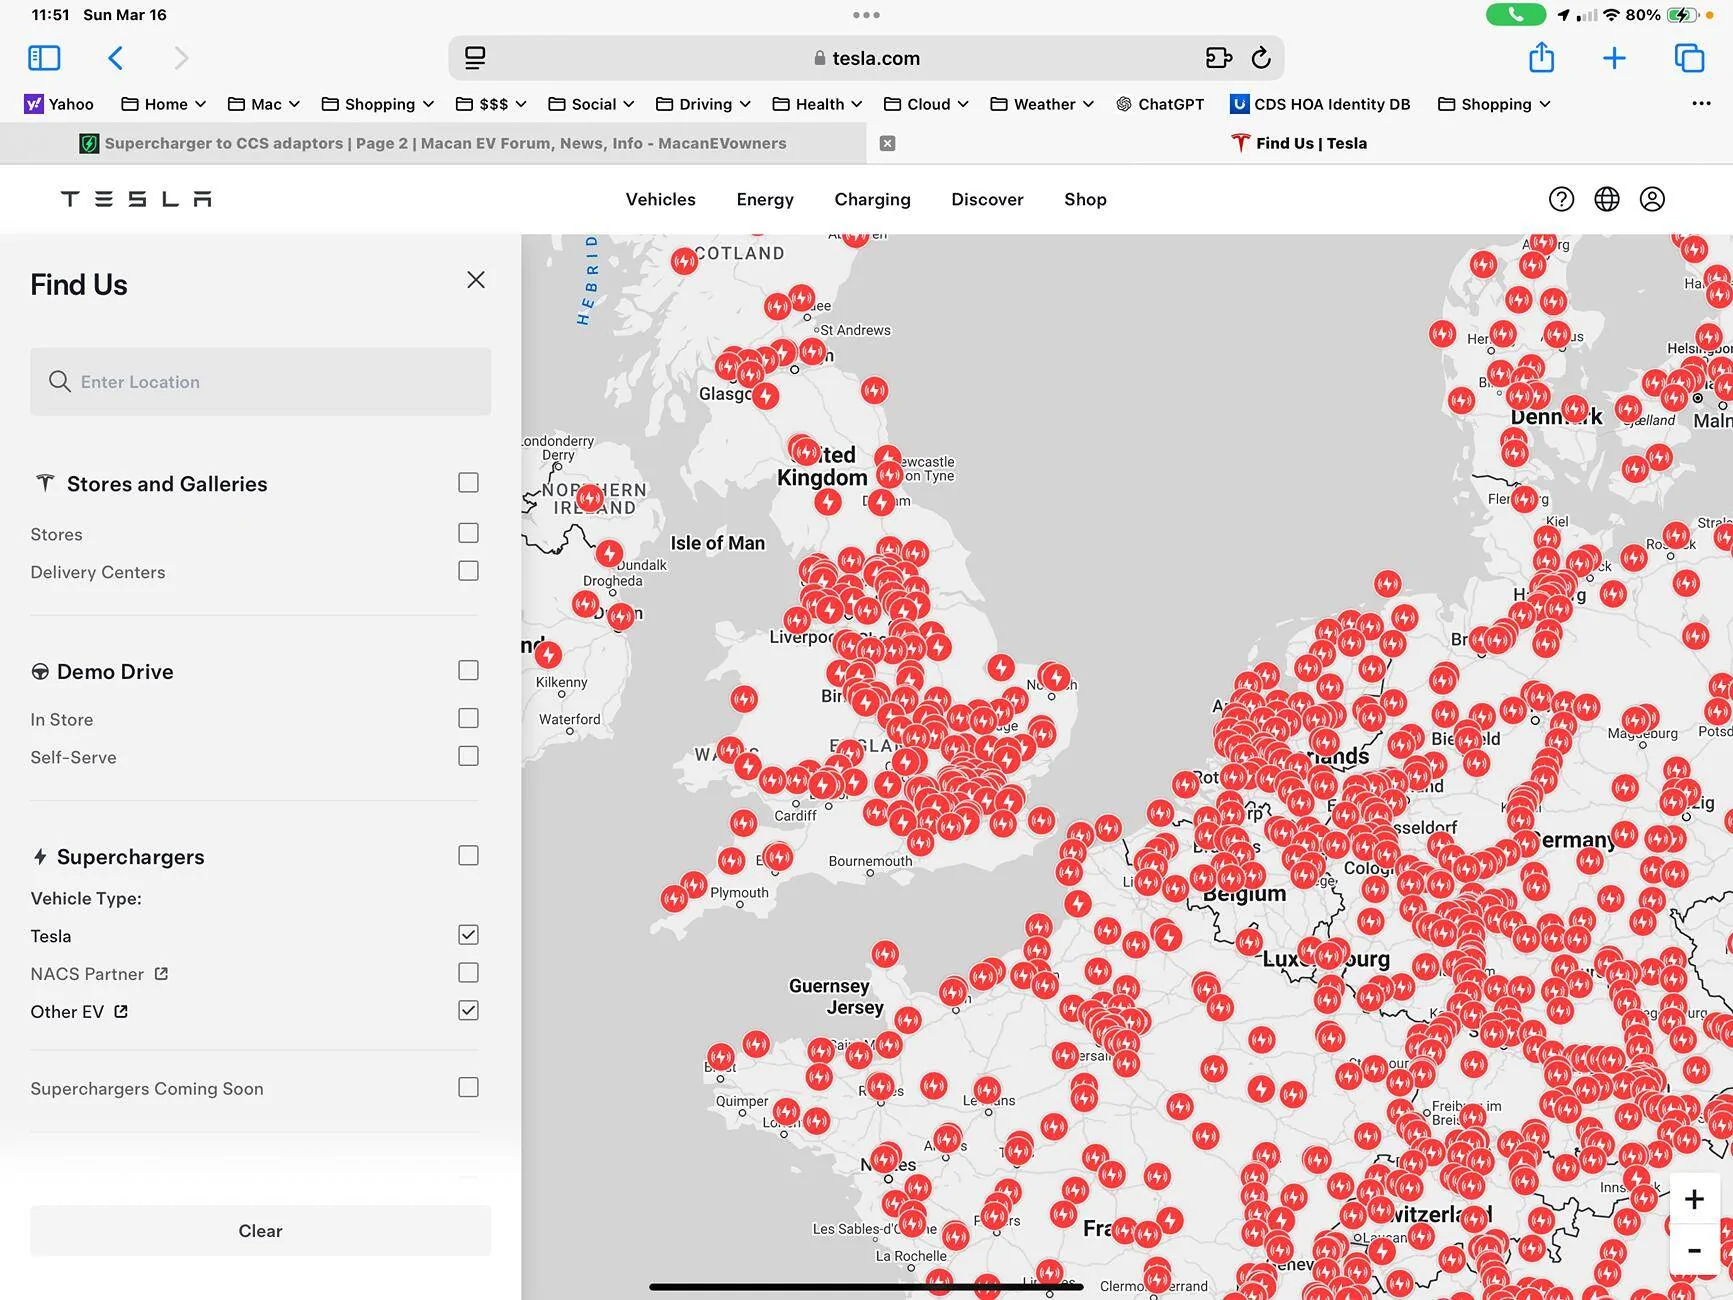
Task: Check Superchargers Coming Soon box
Action: point(468,1087)
